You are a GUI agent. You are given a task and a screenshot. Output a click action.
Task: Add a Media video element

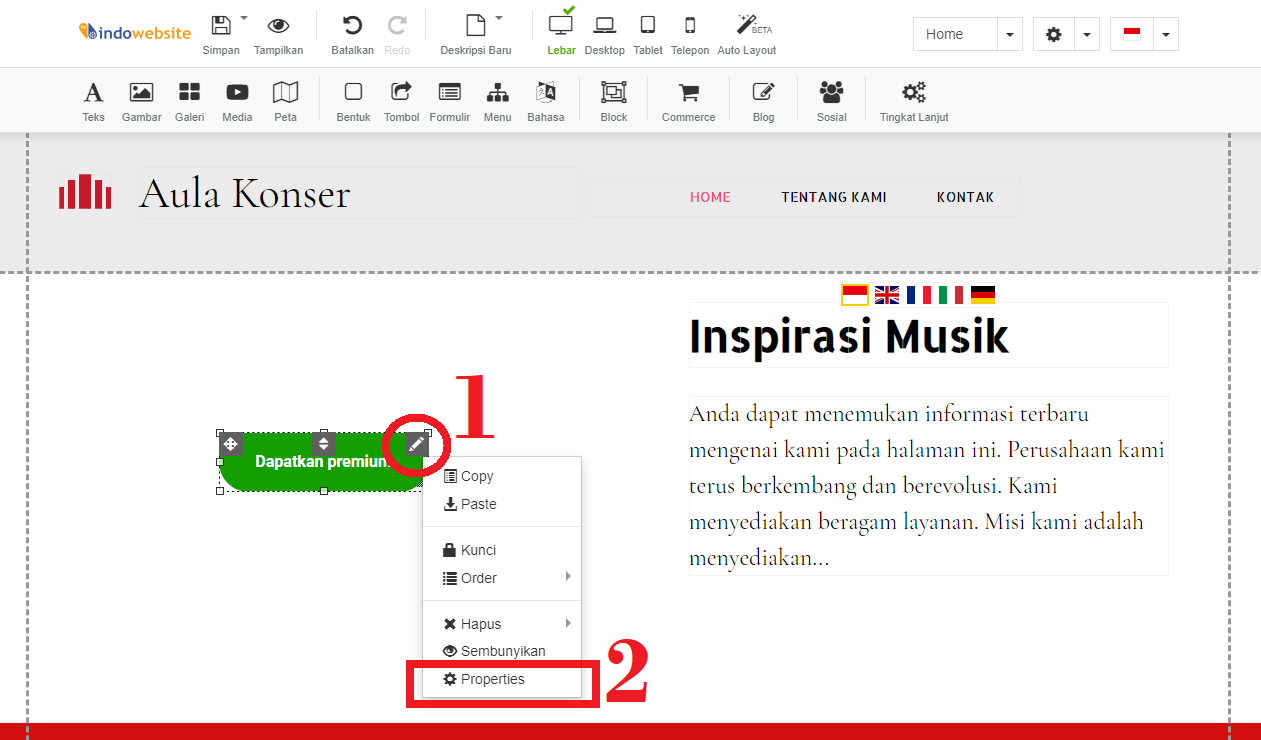237,103
